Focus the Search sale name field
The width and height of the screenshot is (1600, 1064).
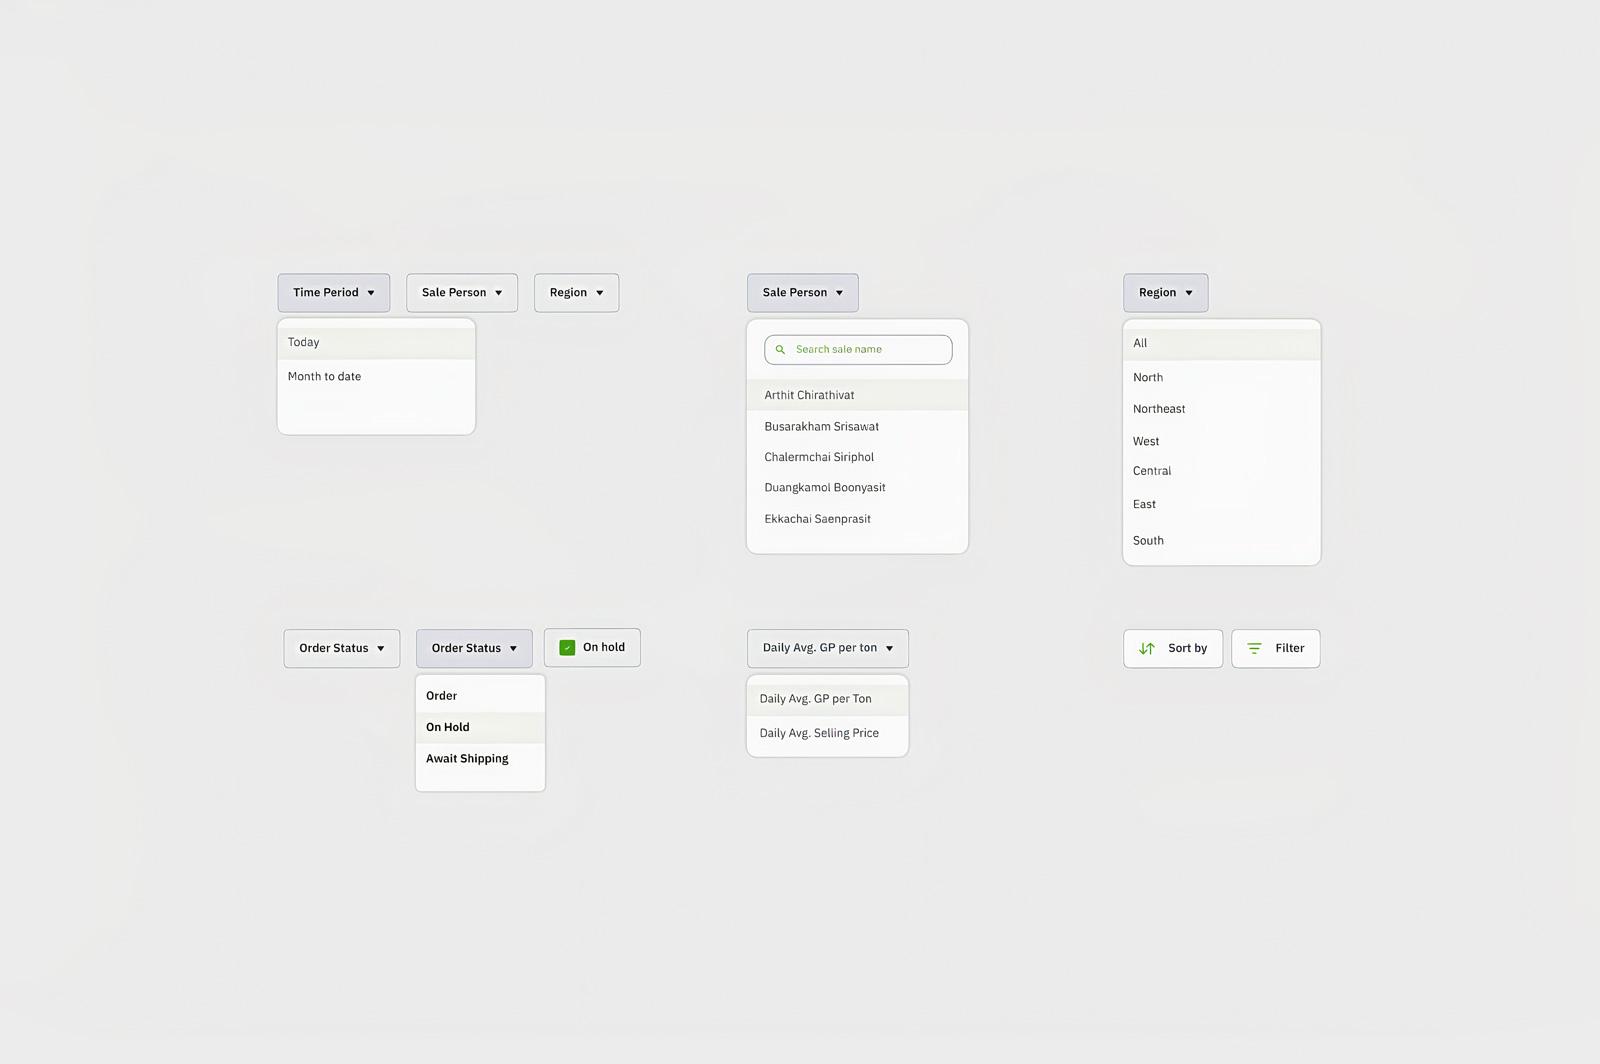(858, 350)
